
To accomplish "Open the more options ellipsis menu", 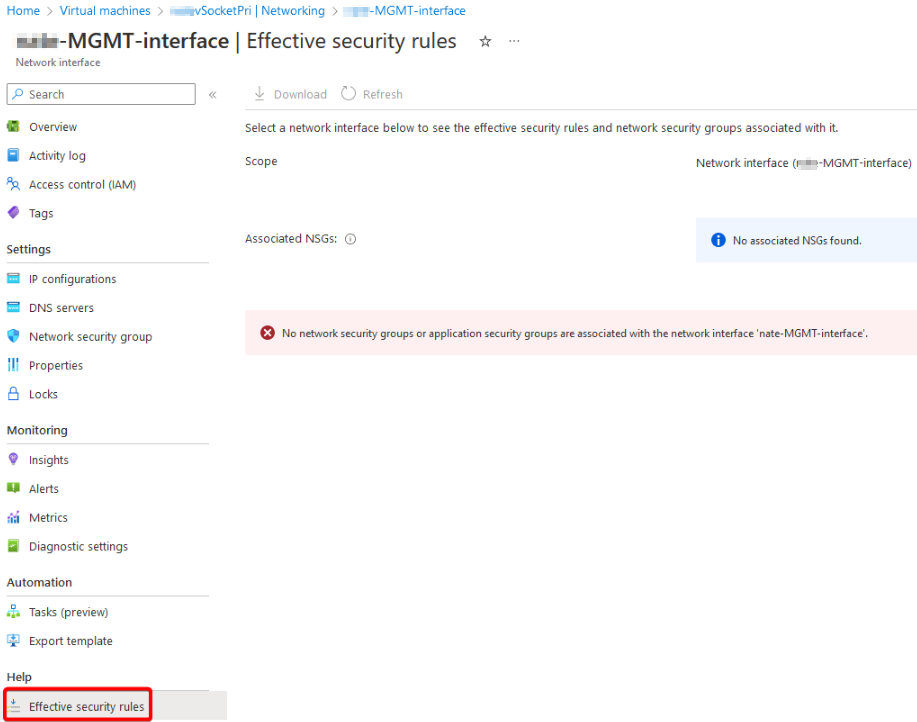I will [514, 41].
